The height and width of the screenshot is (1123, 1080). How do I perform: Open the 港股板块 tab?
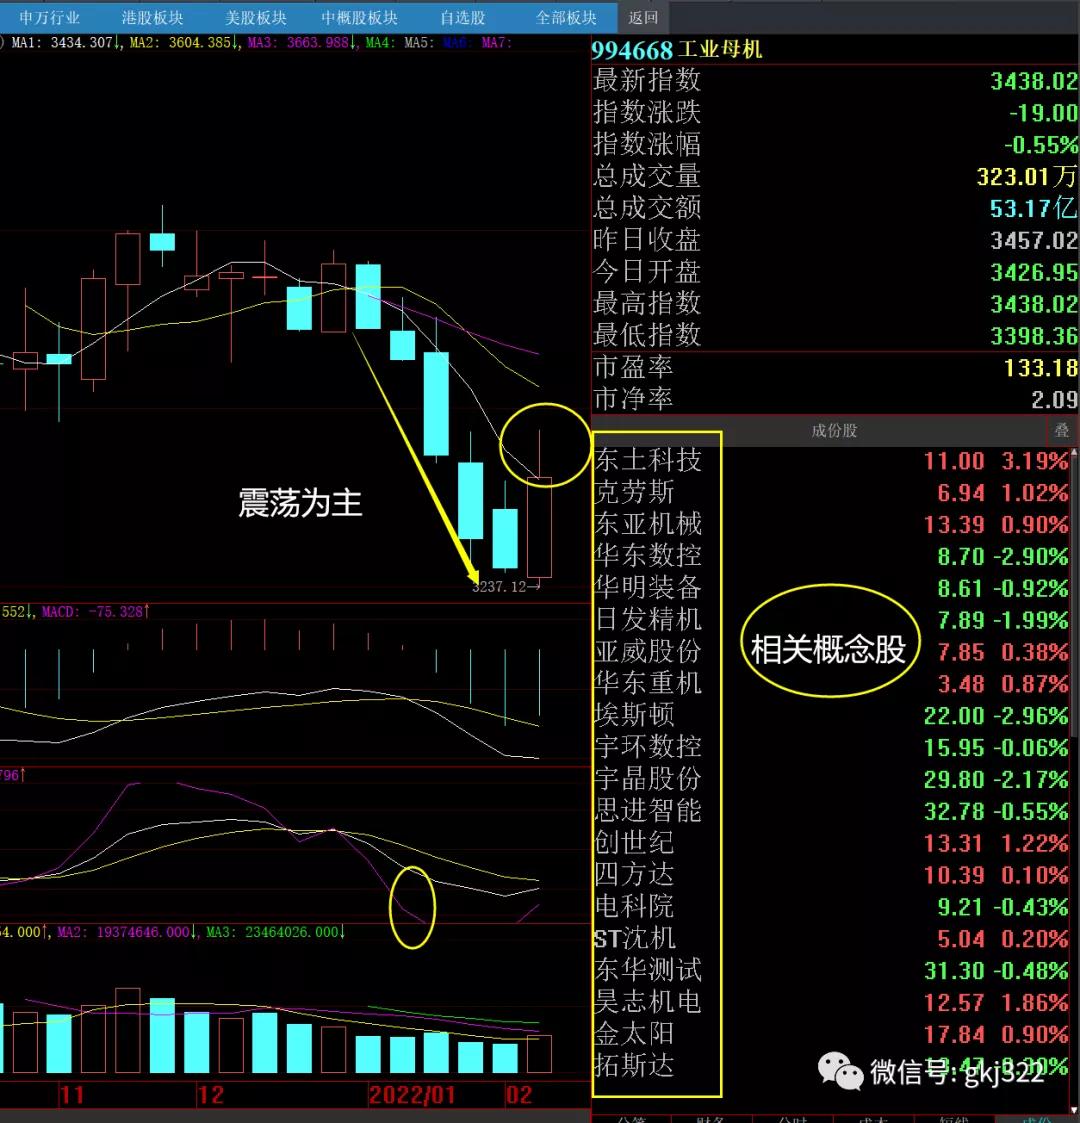(x=152, y=17)
